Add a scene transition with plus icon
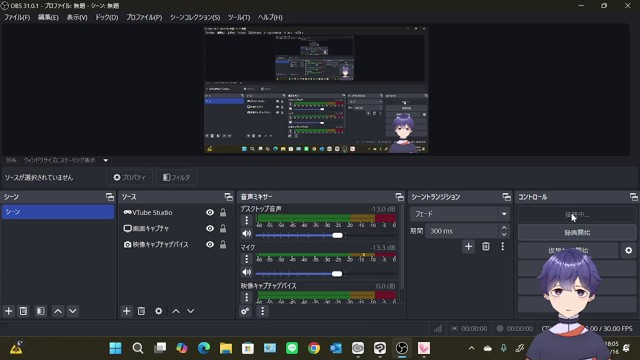Viewport: 640px width, 360px height. (468, 247)
